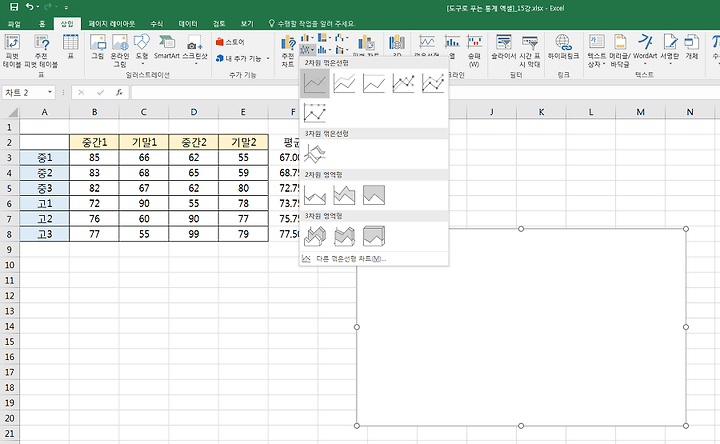Click the chart's top-right resize handle
720x444 pixels.
(686, 229)
